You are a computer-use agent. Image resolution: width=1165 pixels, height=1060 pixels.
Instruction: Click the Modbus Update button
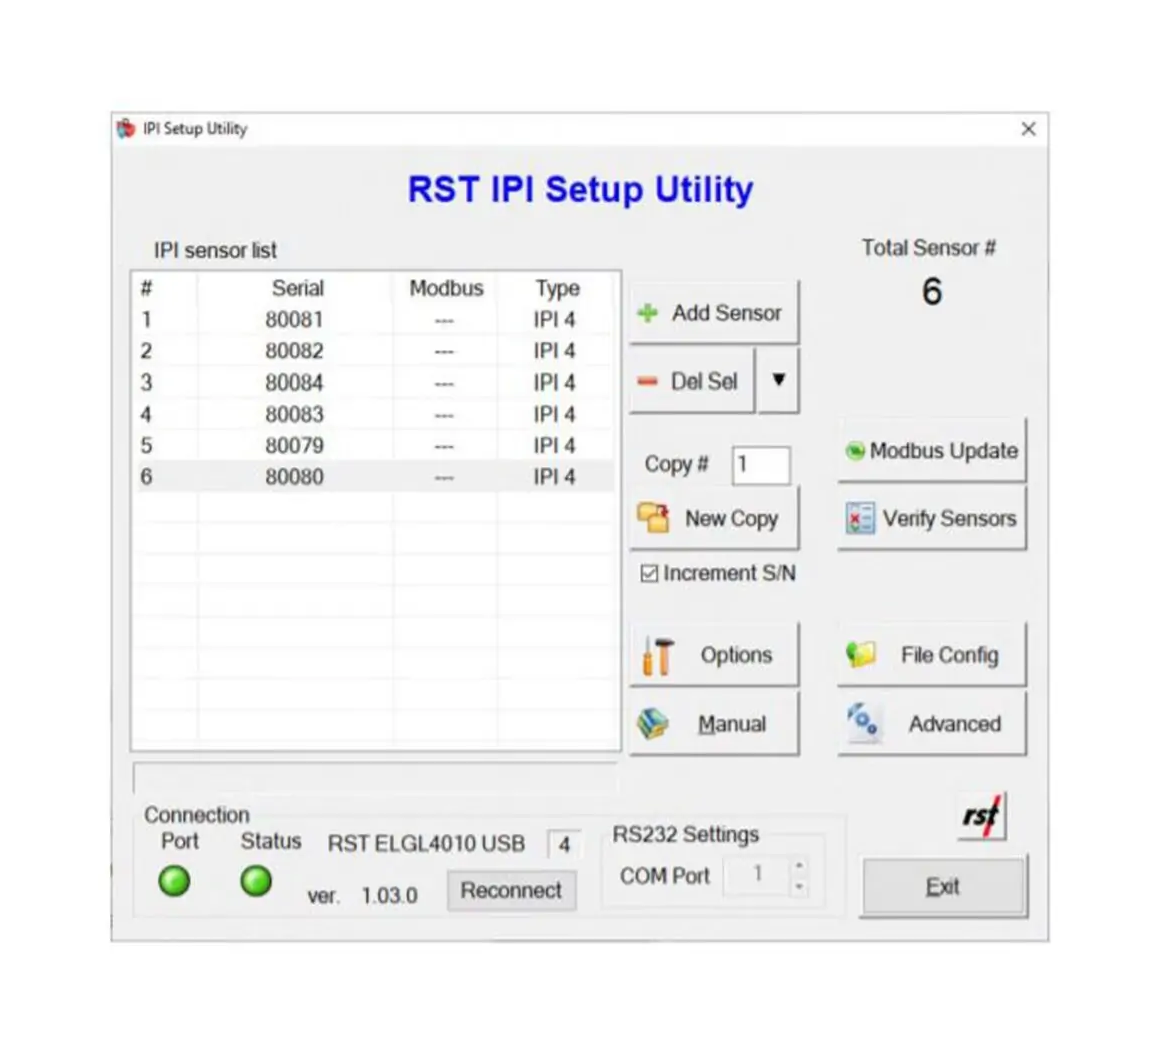coord(932,451)
